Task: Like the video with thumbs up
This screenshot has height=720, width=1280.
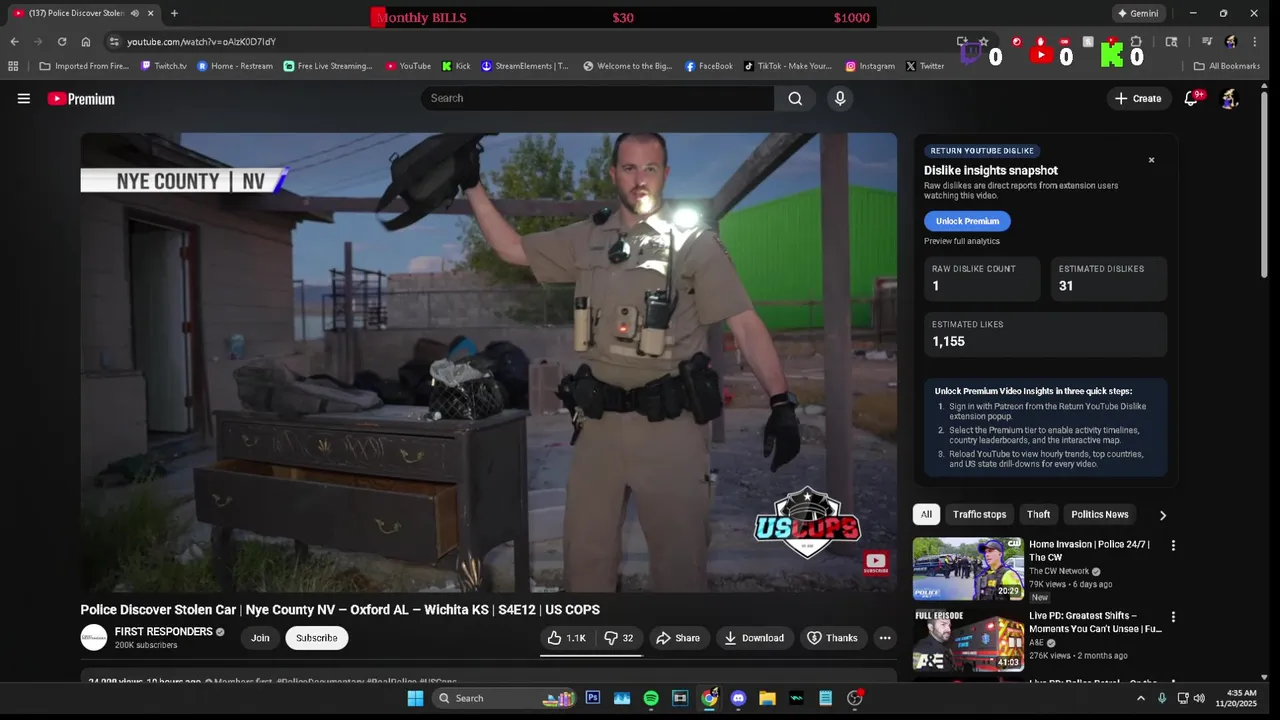Action: tap(567, 638)
